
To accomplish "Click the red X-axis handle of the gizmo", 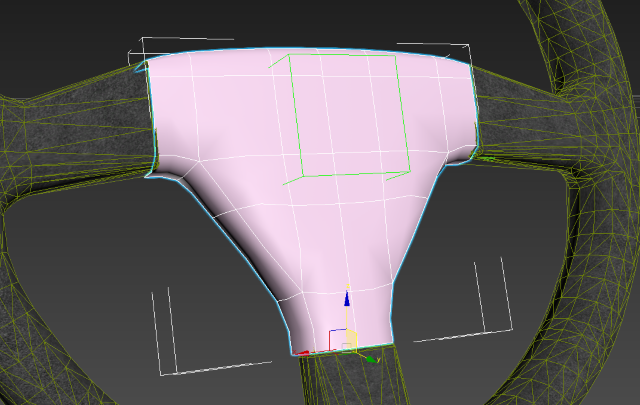I will pos(303,353).
